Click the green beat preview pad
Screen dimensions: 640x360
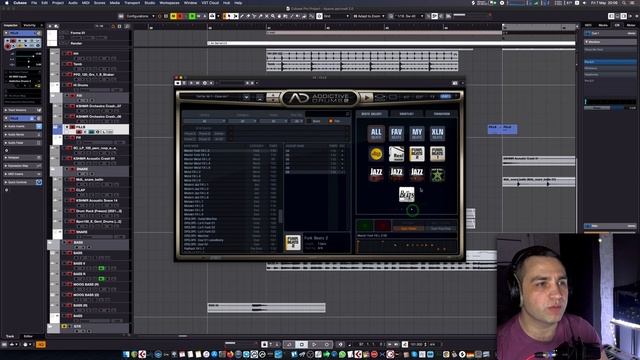[365, 225]
